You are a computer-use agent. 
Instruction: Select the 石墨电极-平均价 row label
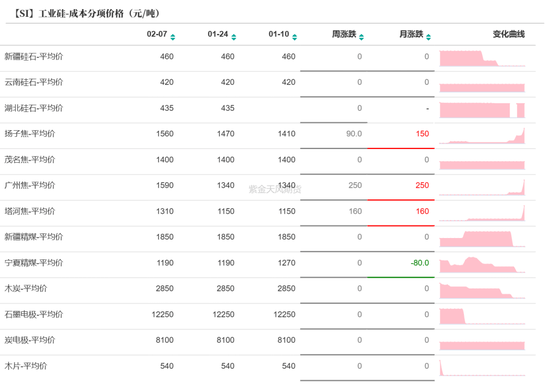point(34,314)
